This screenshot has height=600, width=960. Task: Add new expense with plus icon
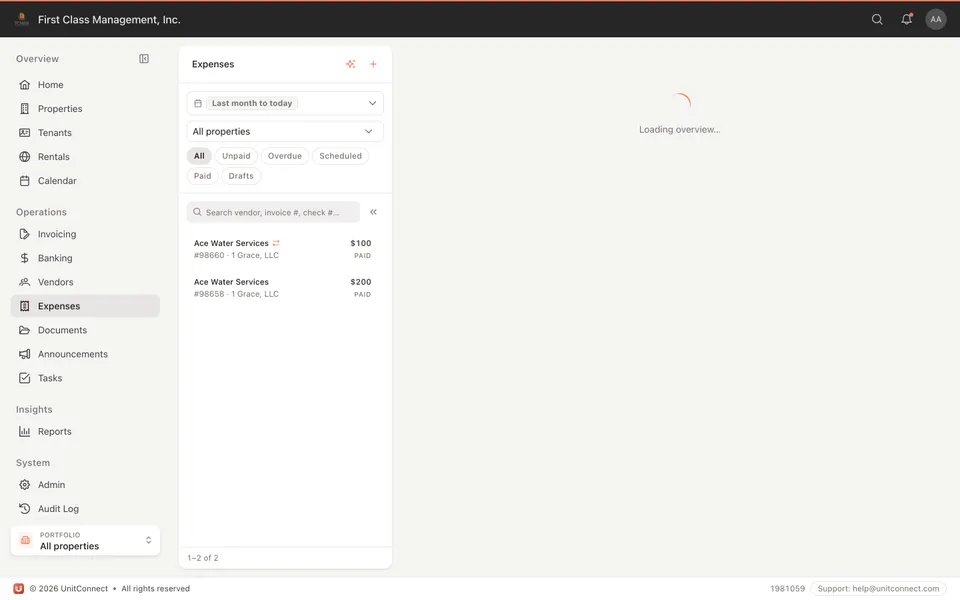tap(373, 64)
